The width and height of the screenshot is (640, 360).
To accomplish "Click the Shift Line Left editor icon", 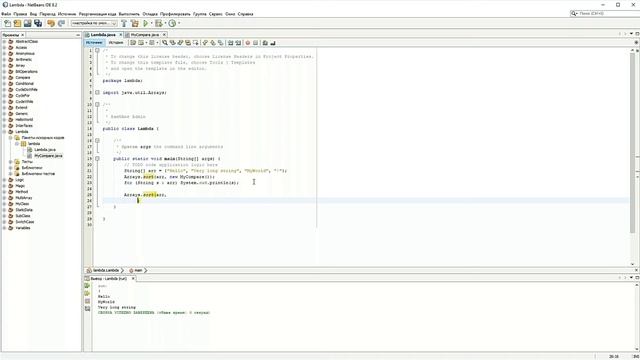I will point(231,42).
